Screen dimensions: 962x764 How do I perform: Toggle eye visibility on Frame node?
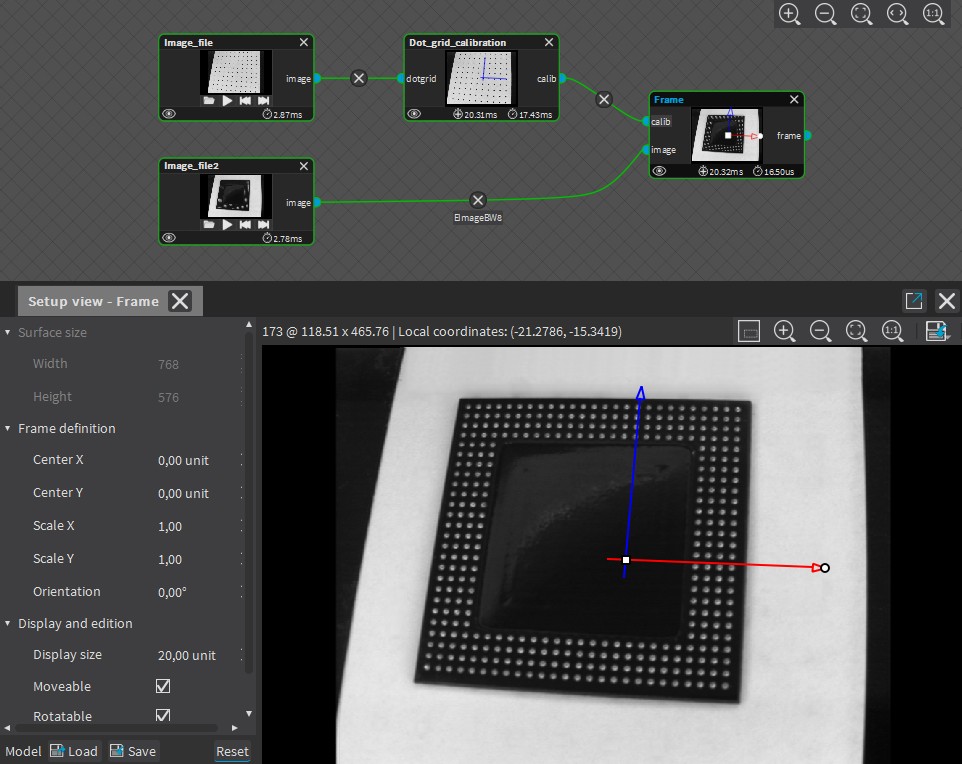pos(660,171)
